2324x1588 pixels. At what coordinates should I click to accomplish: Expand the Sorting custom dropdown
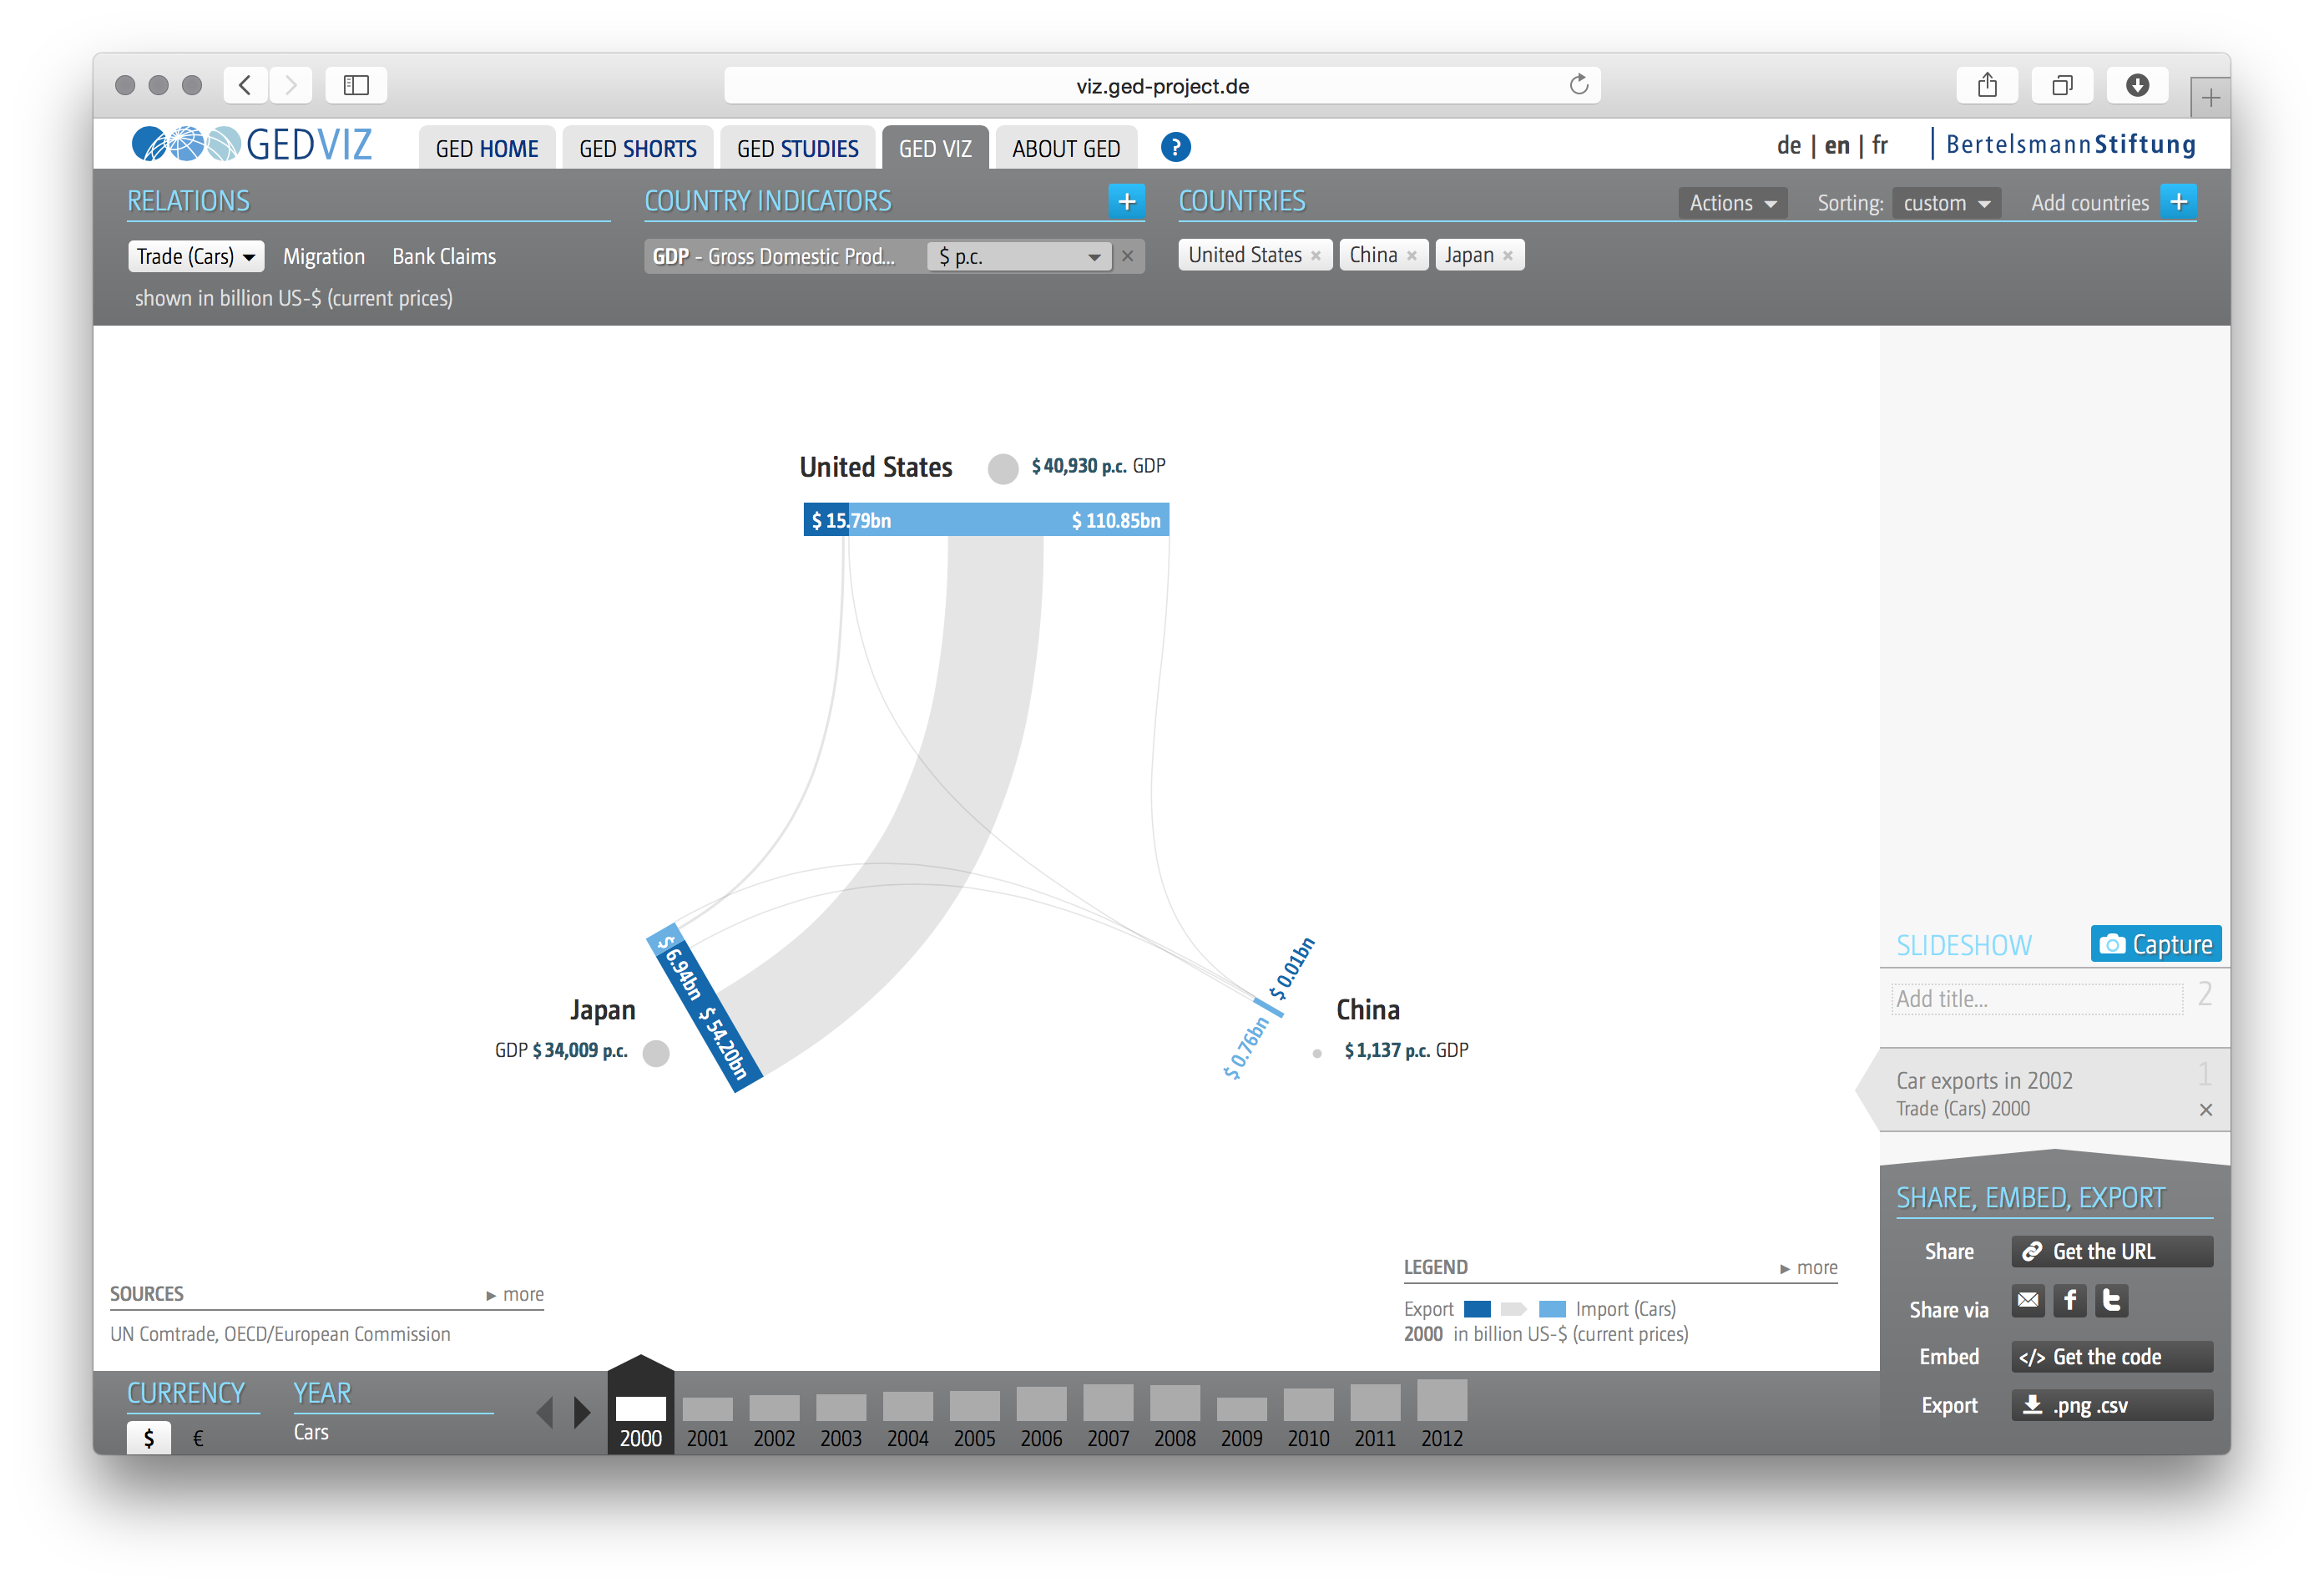coord(1945,203)
